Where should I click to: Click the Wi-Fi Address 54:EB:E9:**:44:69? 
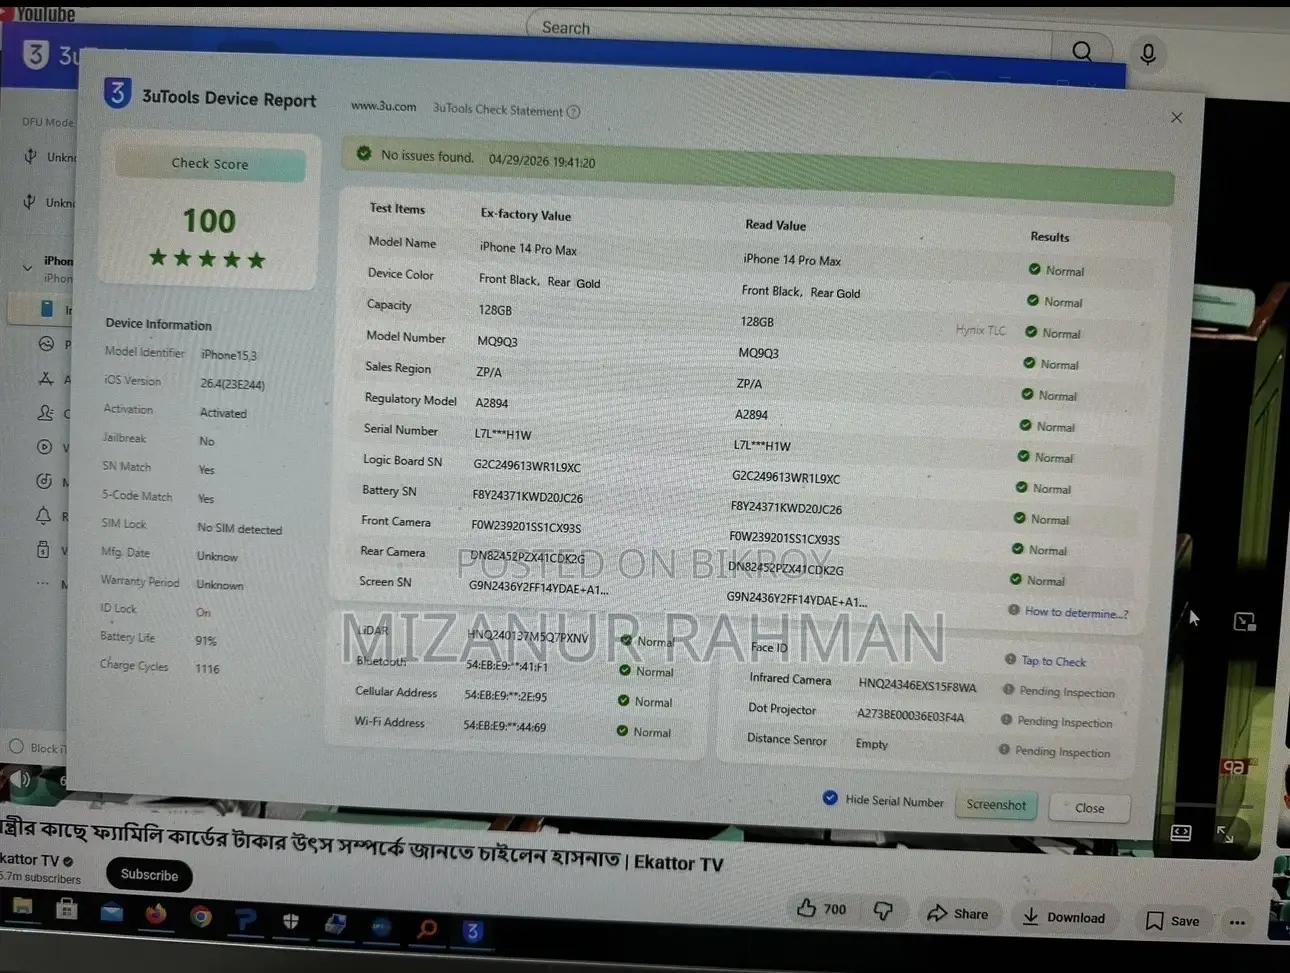[x=504, y=726]
